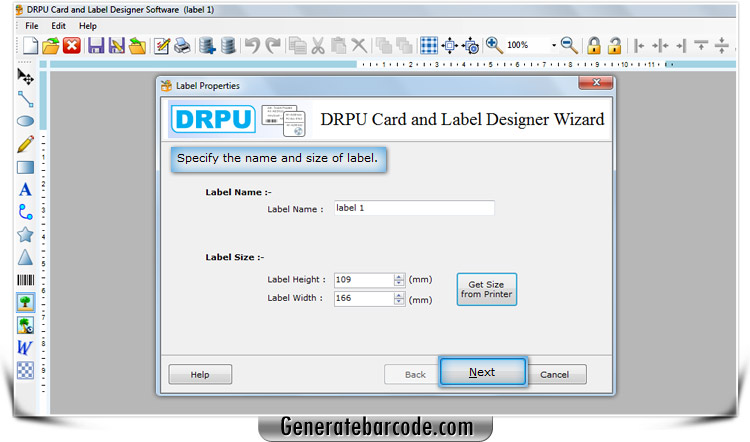Select the curve path drawing tool

pos(25,212)
